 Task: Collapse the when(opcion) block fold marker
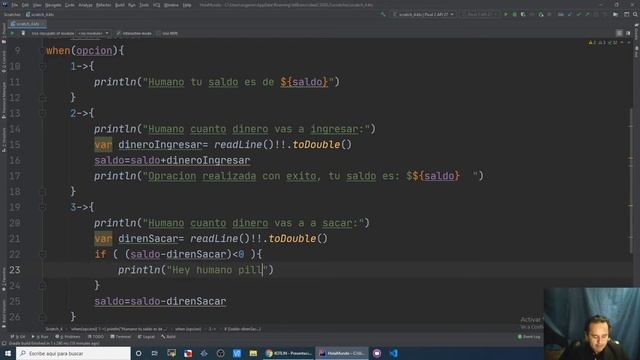[42, 51]
